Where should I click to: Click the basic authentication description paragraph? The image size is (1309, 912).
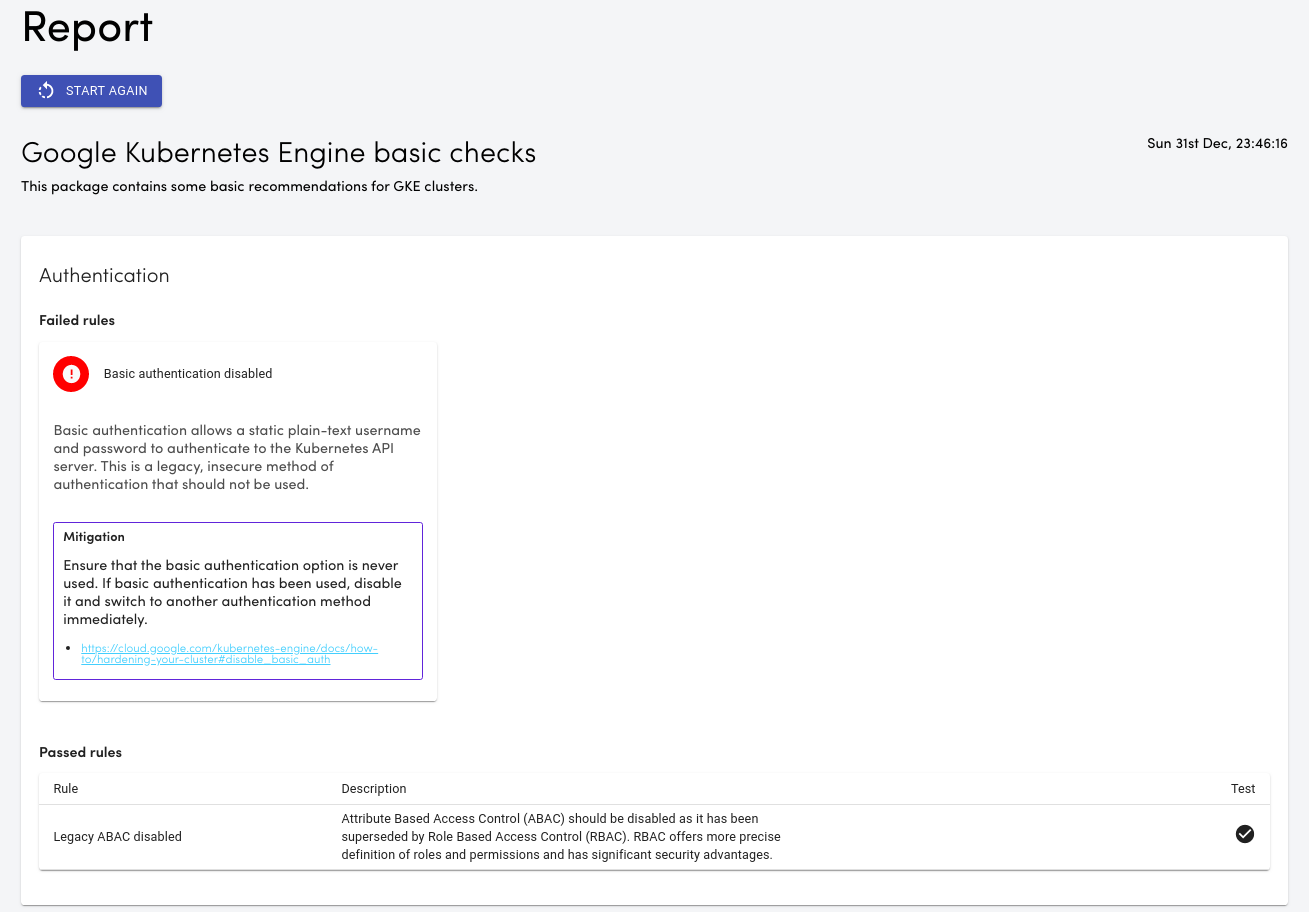pos(237,457)
